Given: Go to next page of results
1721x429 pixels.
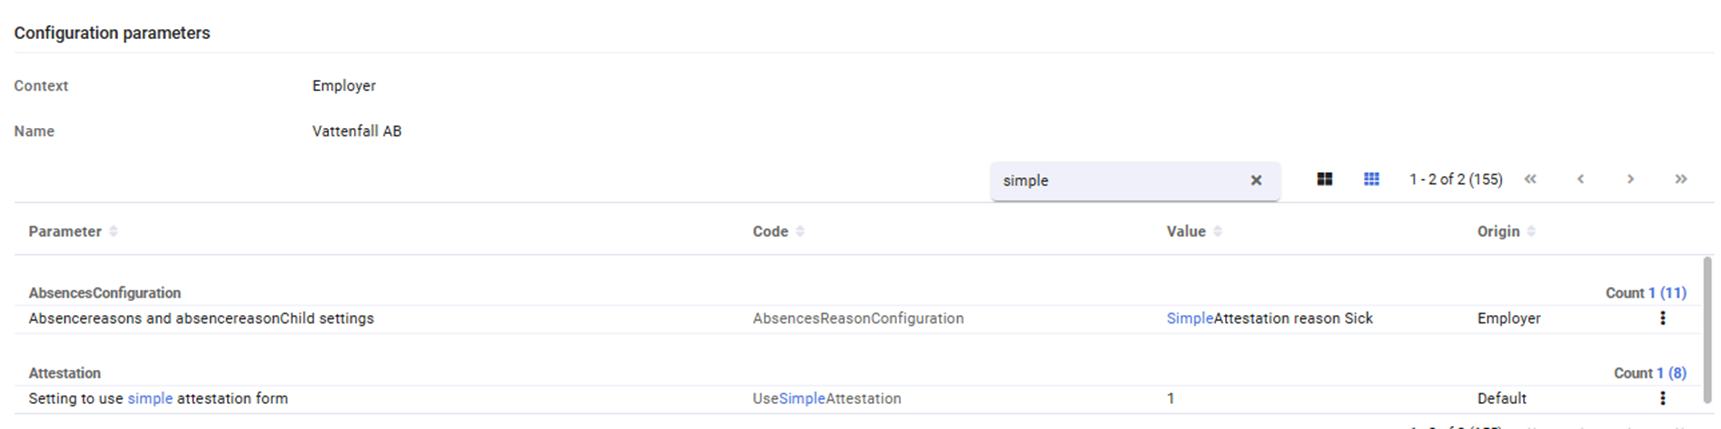Looking at the screenshot, I should (1630, 179).
